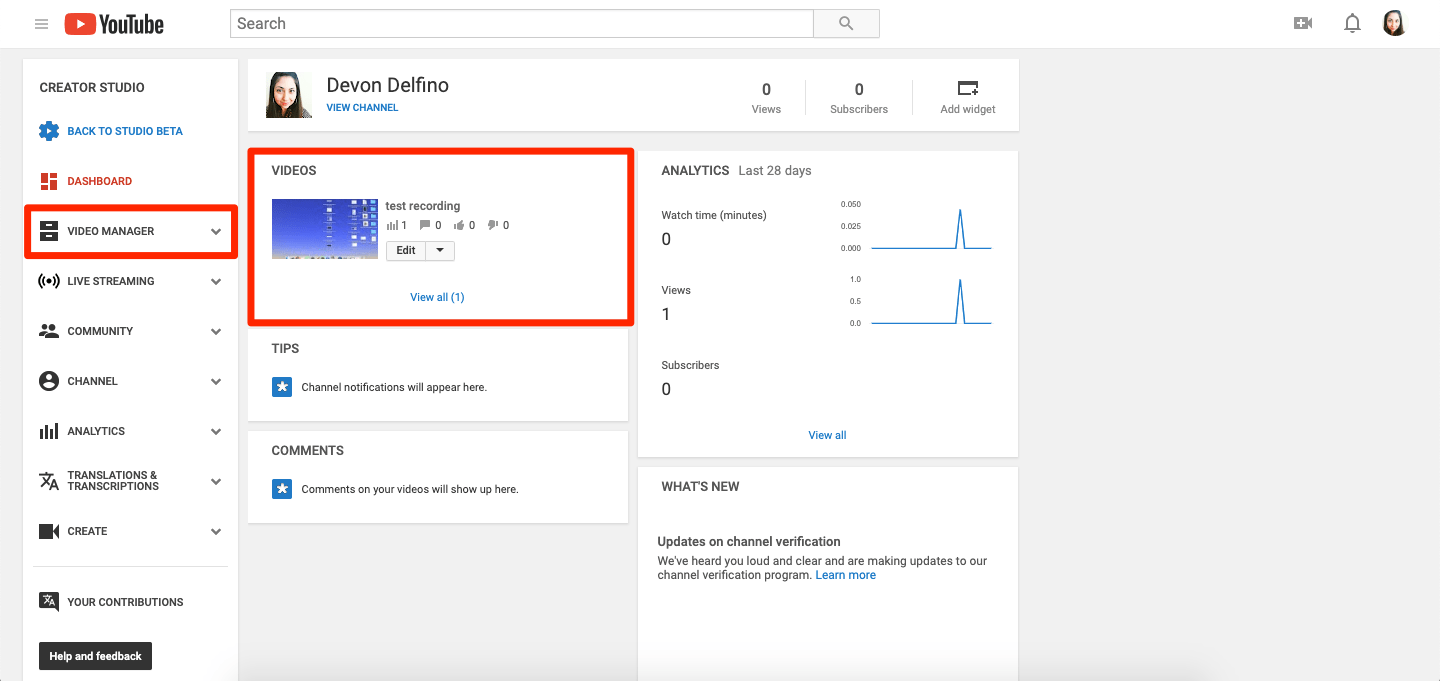
Task: Click the Analytics widget heading
Action: [695, 171]
